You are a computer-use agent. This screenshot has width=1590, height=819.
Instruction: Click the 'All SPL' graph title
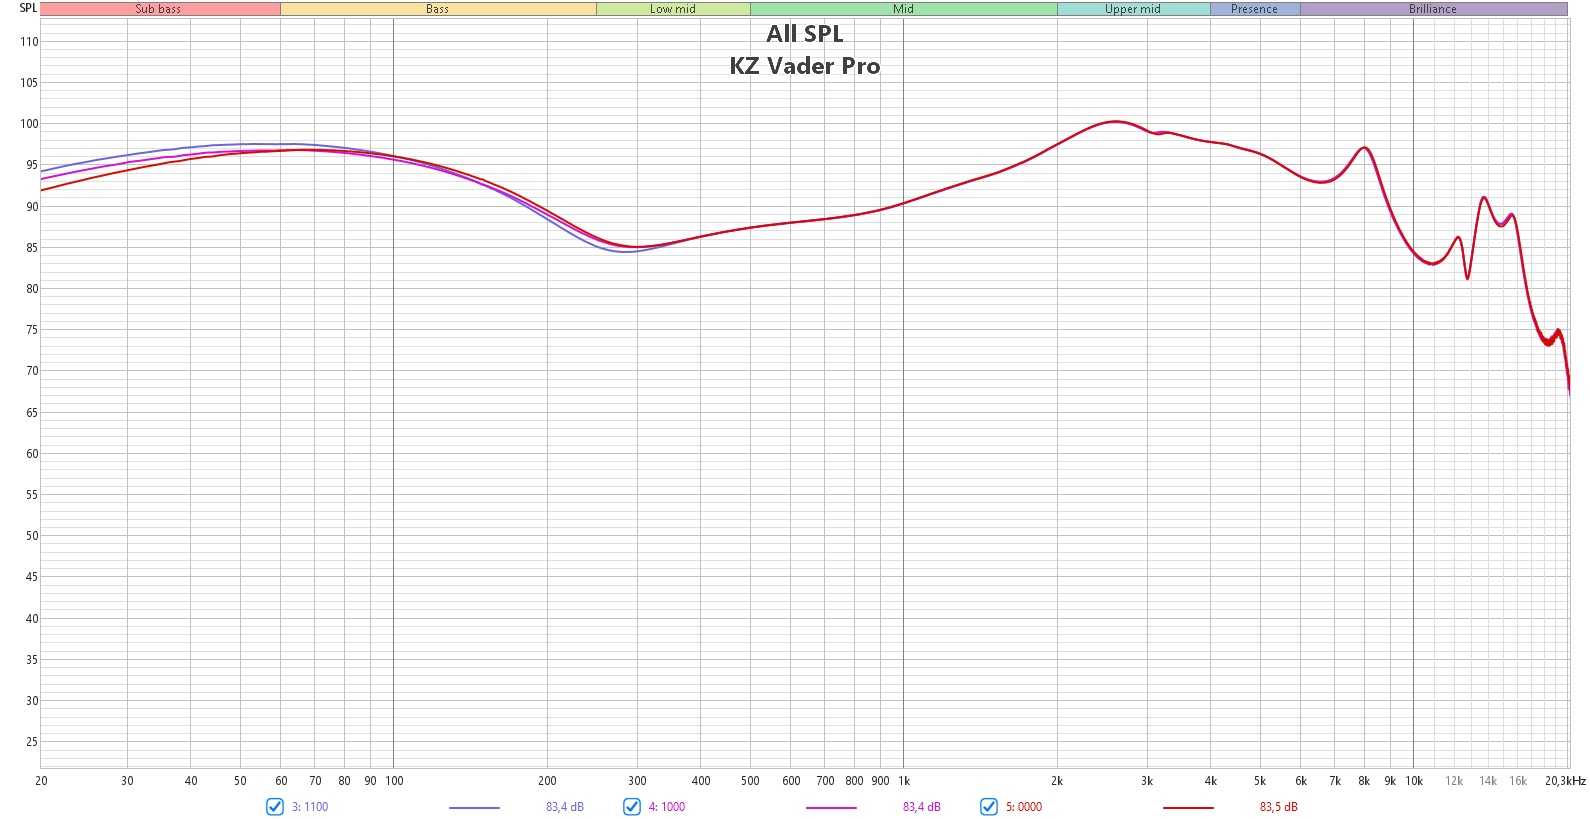coord(805,34)
